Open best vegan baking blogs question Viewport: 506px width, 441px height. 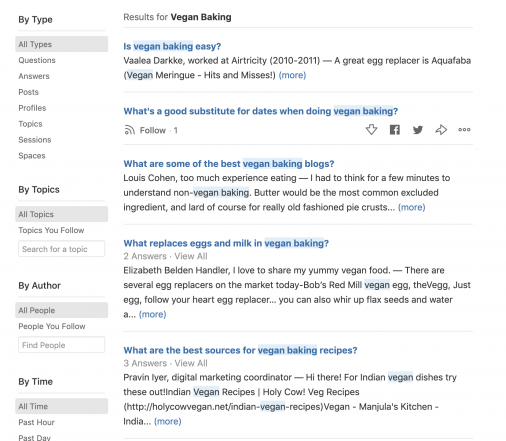click(x=229, y=164)
